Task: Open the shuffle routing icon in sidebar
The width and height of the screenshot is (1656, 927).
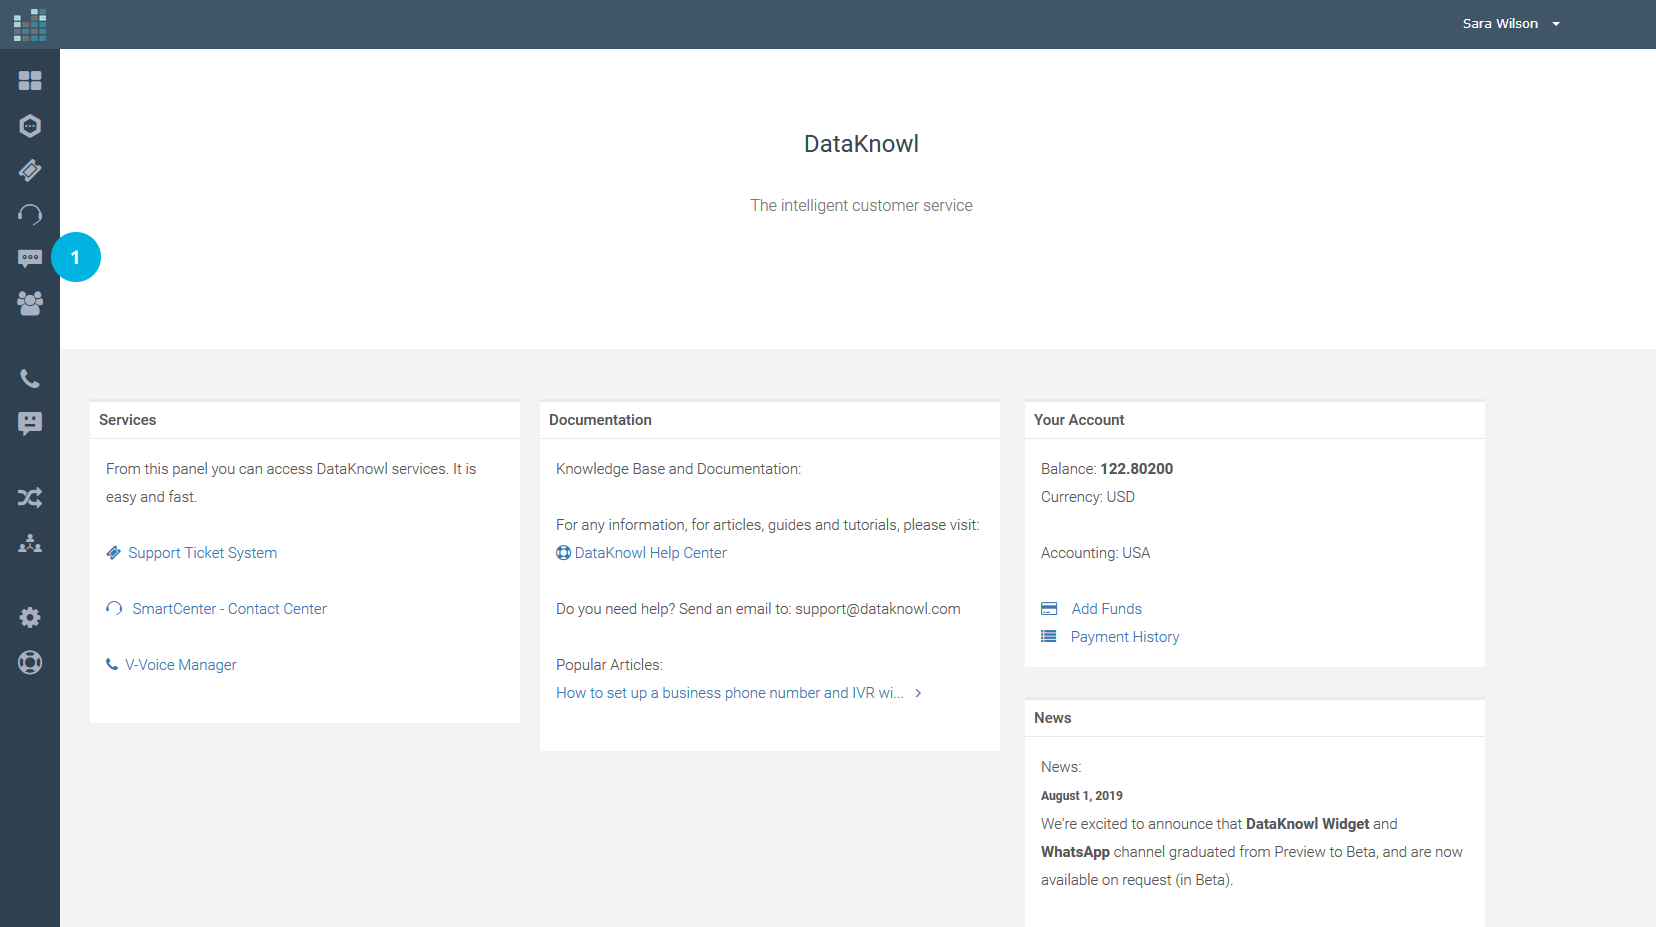Action: click(x=30, y=497)
